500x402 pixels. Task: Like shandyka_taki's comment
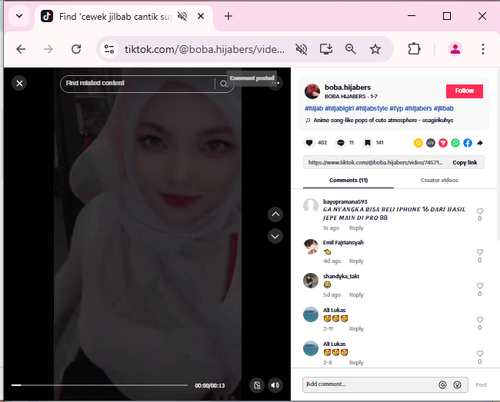480,286
